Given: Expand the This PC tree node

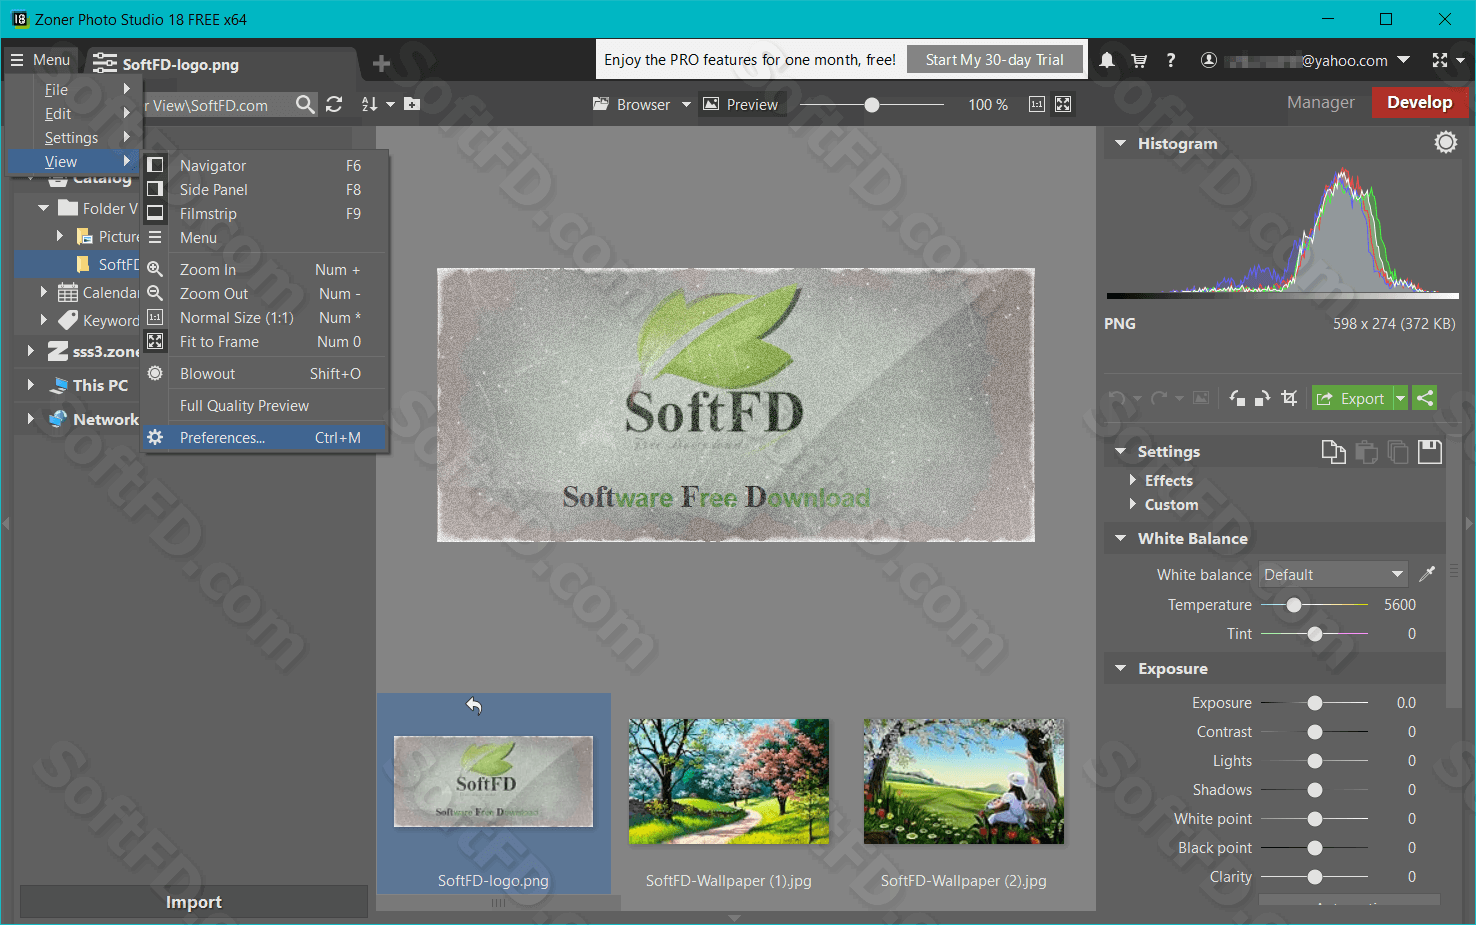Looking at the screenshot, I should (30, 385).
